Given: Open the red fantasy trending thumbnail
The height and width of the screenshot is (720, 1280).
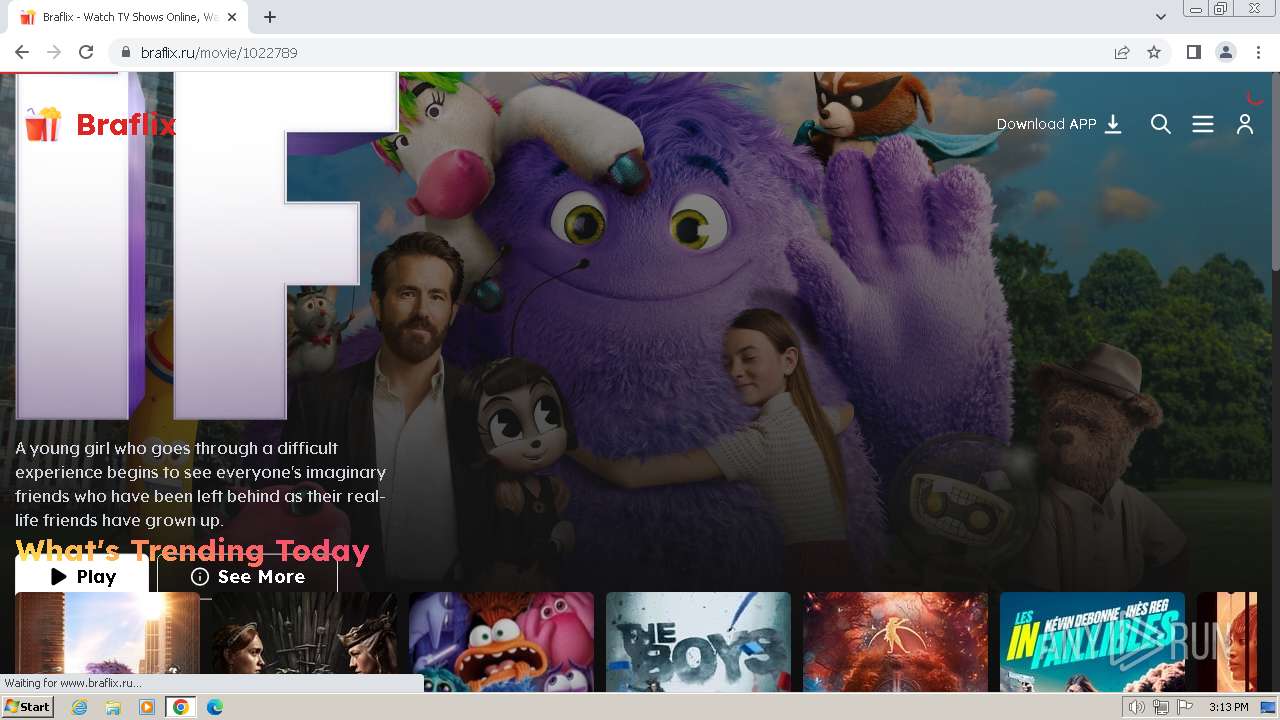Looking at the screenshot, I should [x=895, y=642].
